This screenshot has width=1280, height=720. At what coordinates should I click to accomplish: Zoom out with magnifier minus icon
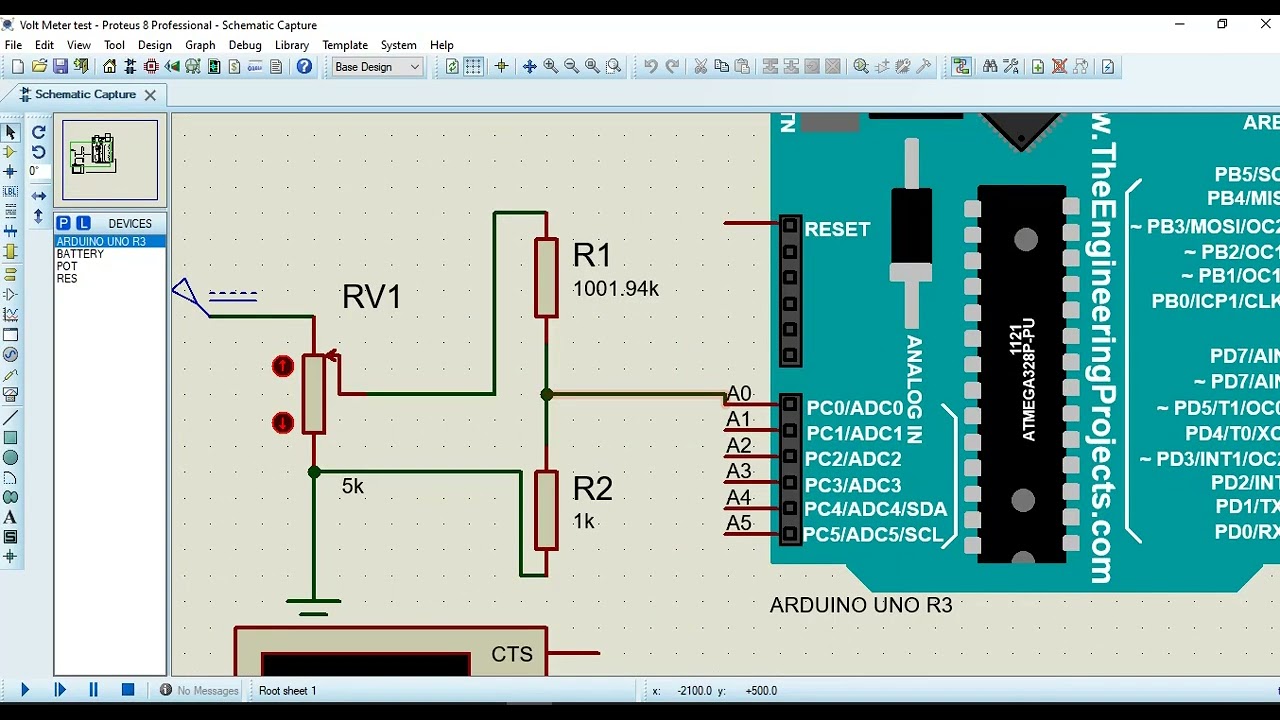pos(571,67)
